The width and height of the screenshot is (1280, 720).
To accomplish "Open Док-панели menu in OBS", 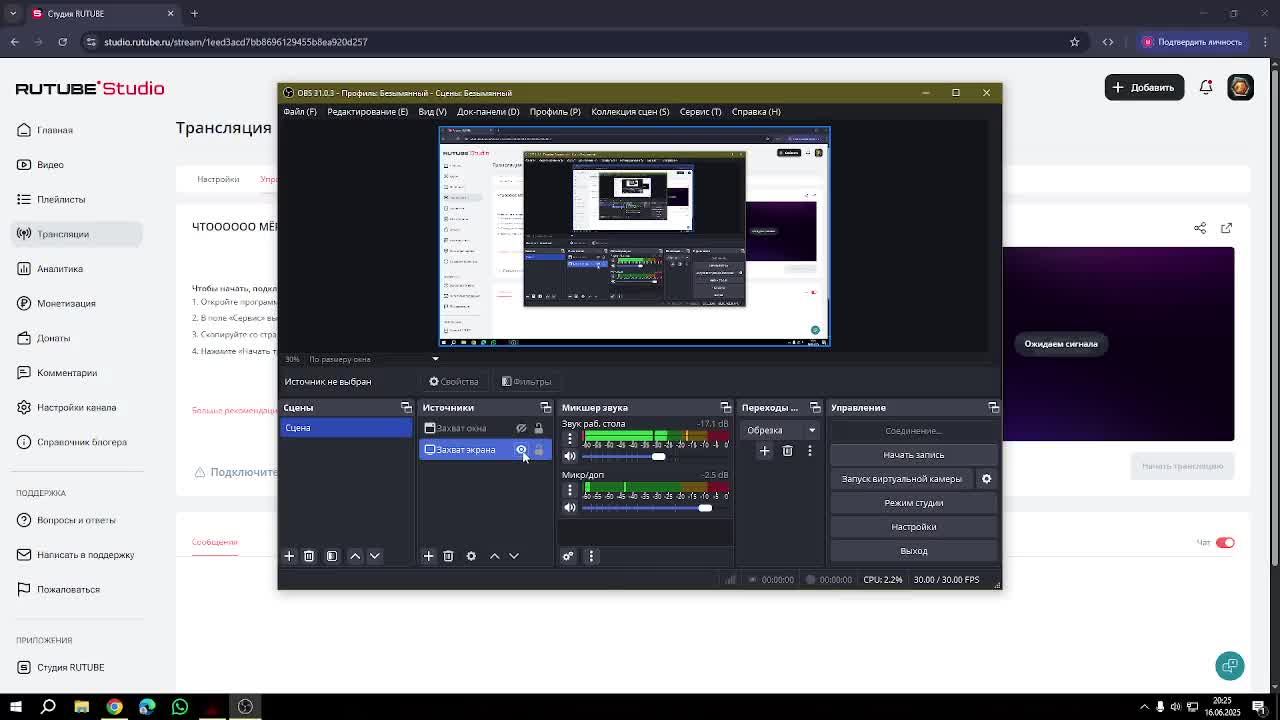I will point(488,112).
